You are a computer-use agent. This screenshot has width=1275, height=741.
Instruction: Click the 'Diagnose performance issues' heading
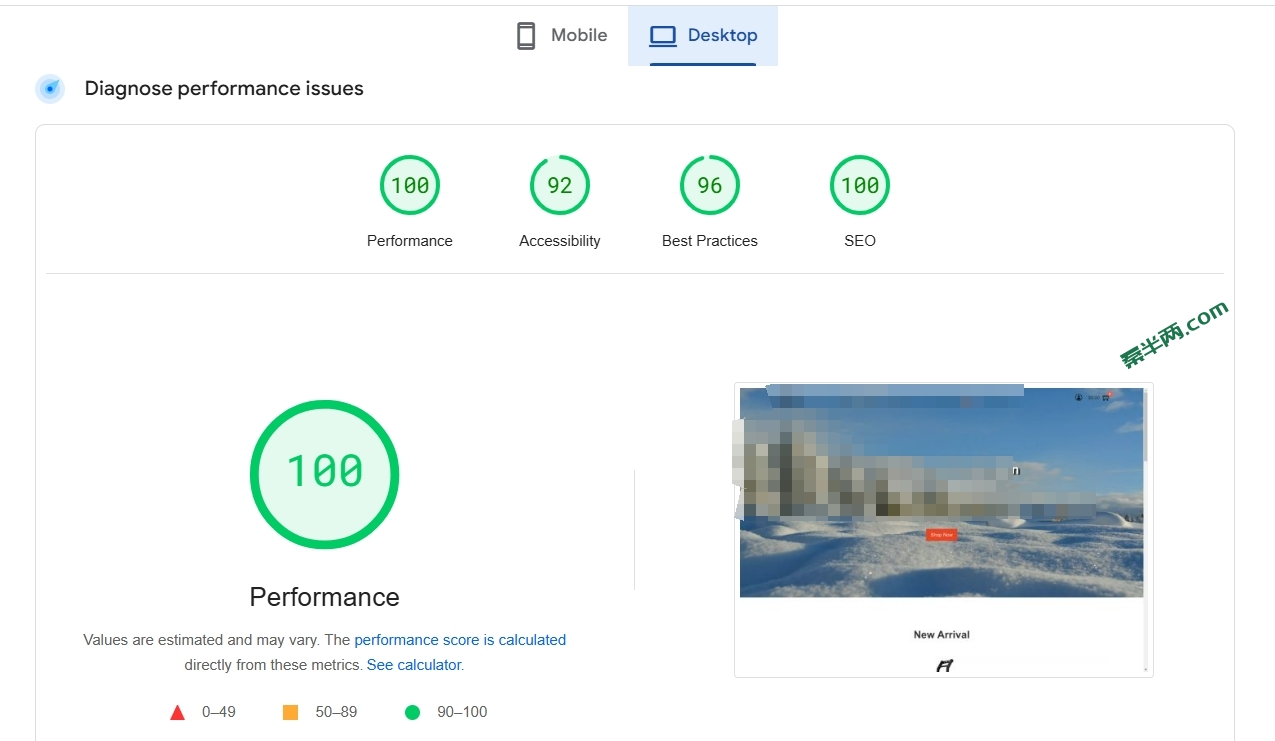(224, 89)
